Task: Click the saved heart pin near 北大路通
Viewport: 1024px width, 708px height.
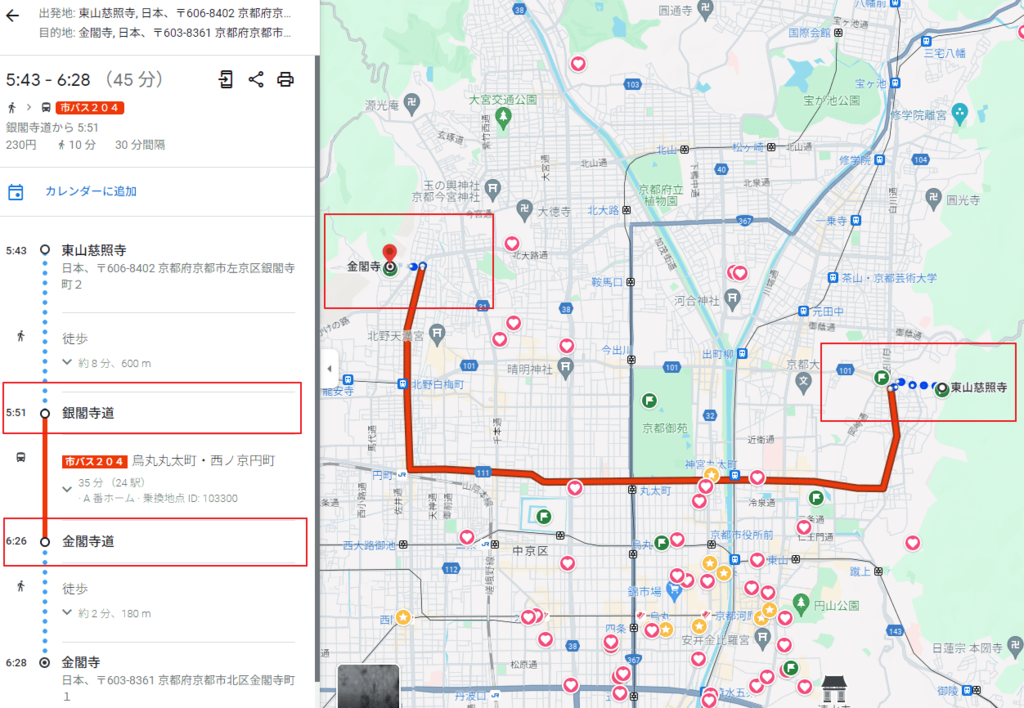Action: [512, 244]
